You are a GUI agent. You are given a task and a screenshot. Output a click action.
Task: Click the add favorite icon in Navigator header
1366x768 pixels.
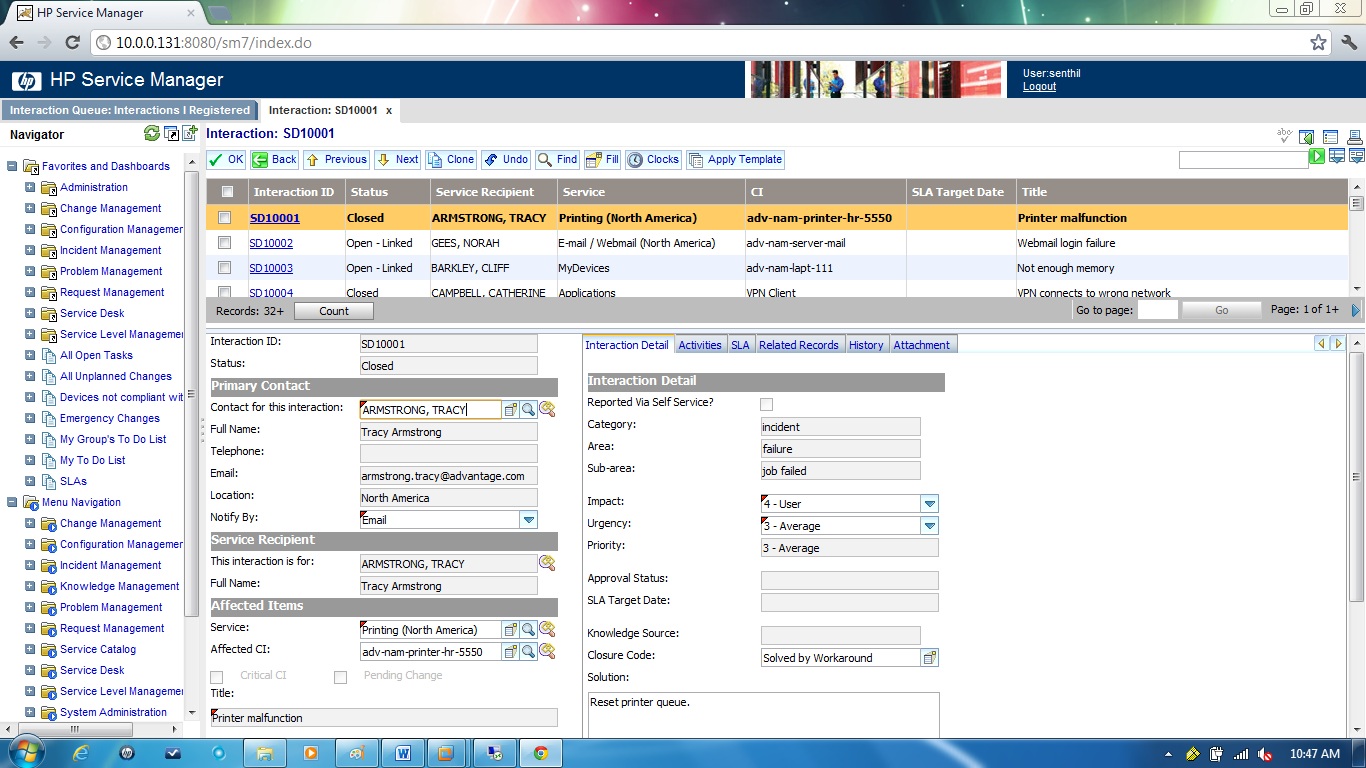(189, 133)
